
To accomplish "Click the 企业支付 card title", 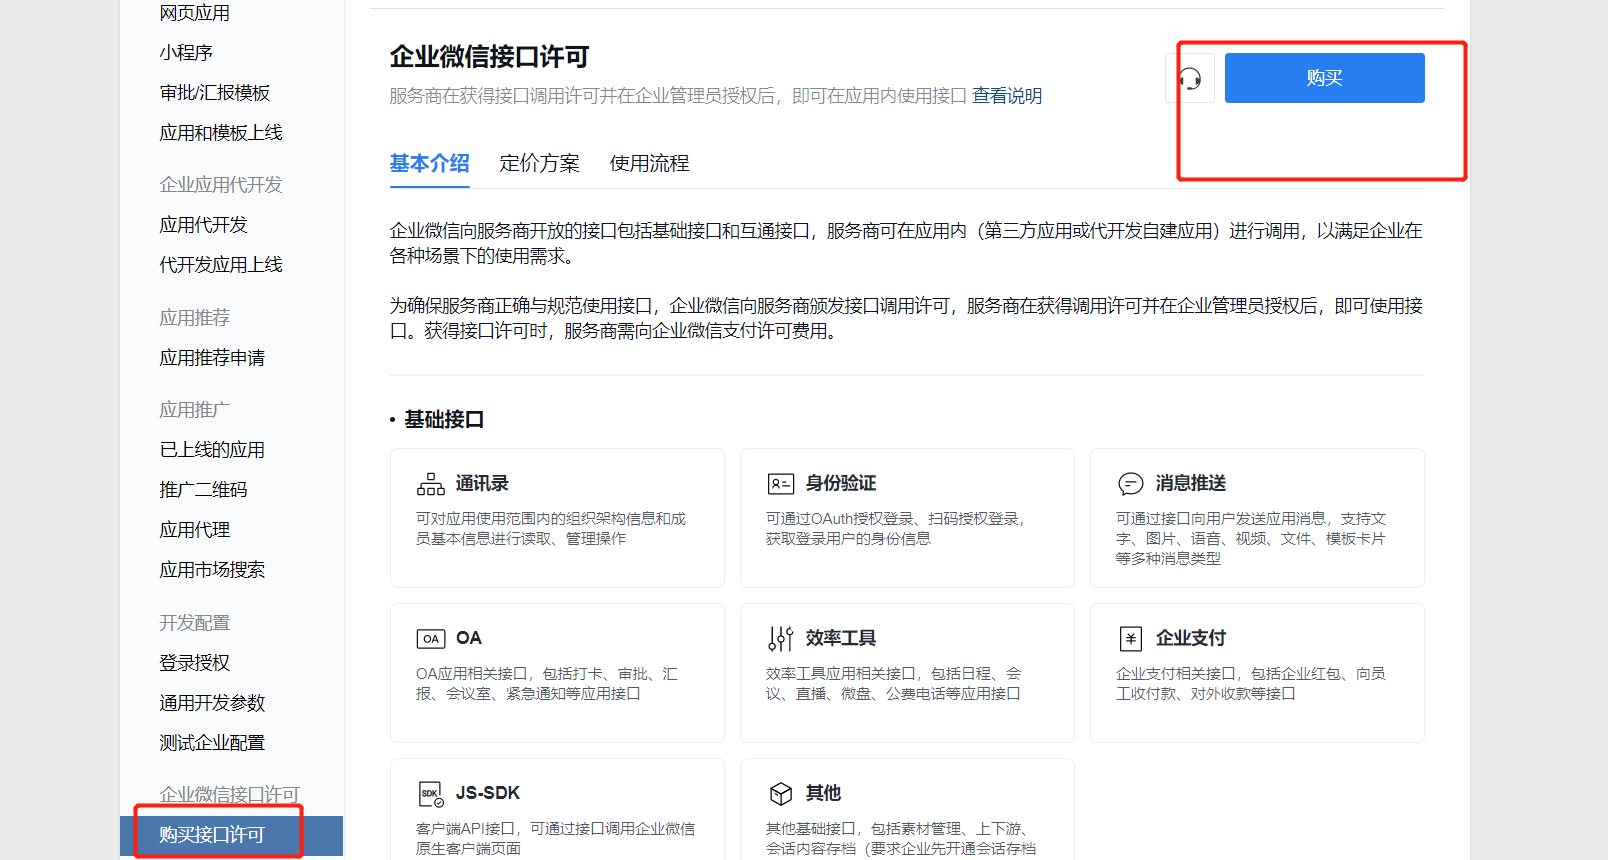I will pyautogui.click(x=1191, y=639).
